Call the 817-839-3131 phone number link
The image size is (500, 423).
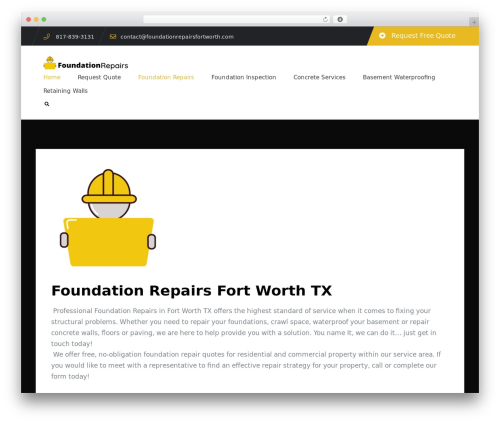pos(75,37)
